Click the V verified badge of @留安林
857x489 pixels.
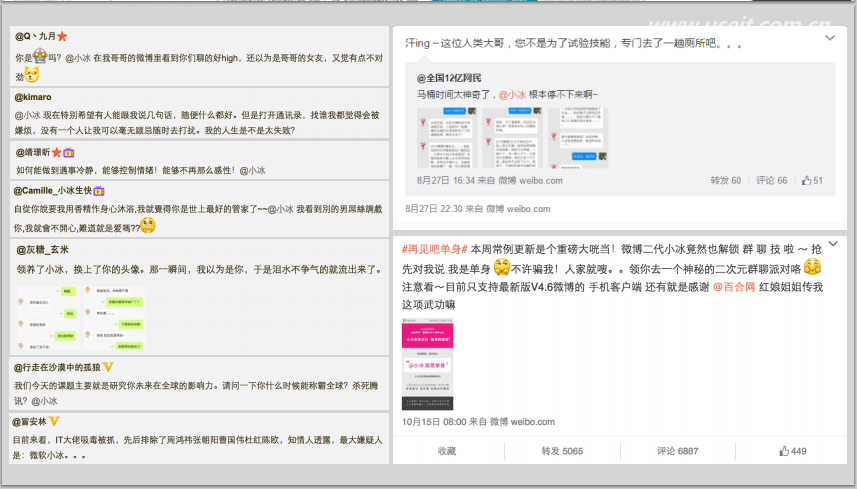click(54, 421)
